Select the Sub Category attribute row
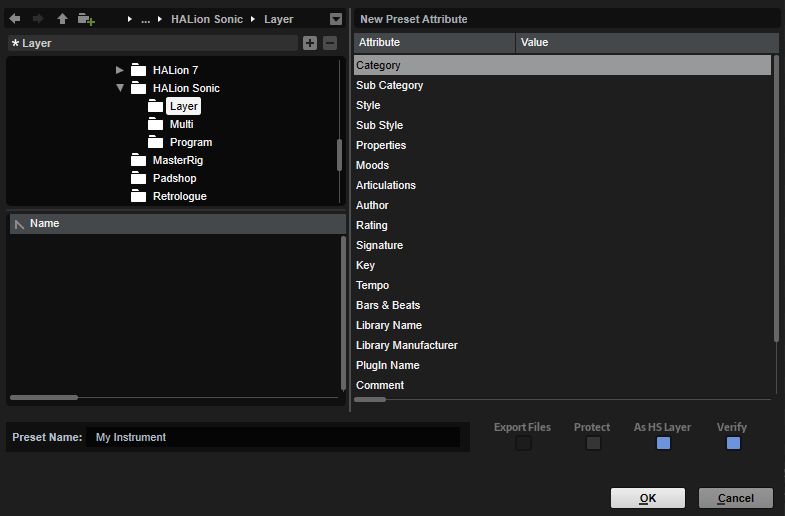This screenshot has height=516, width=785. (x=563, y=85)
